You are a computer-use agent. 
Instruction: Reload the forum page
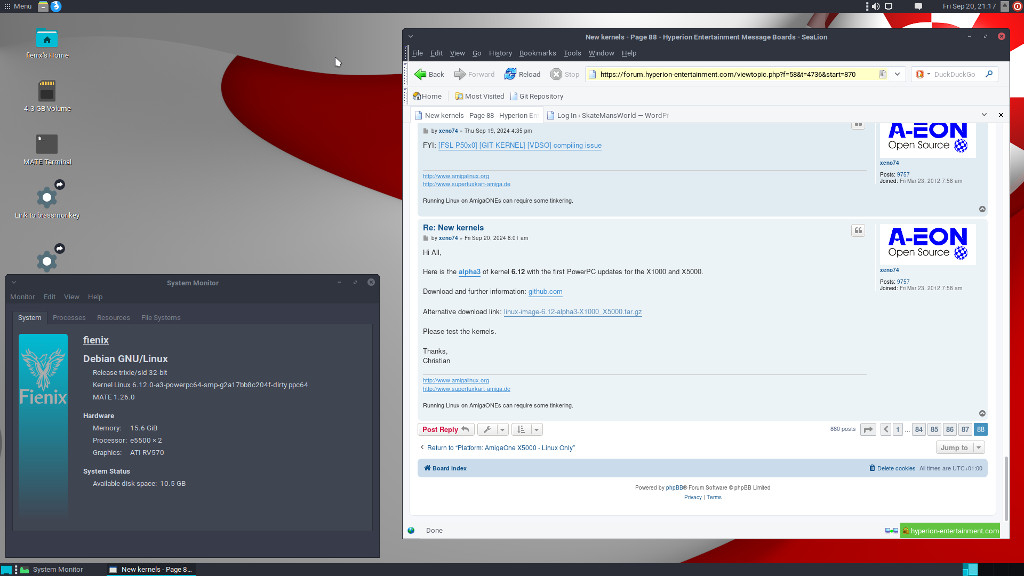coord(522,74)
